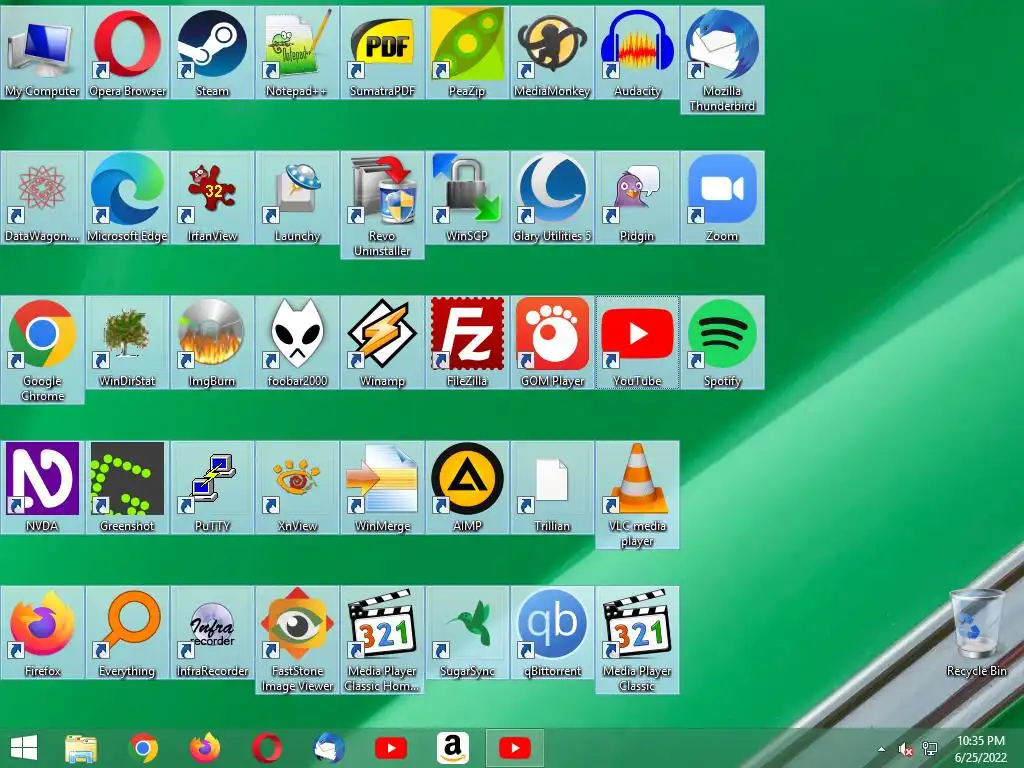Click the Google Chrome desktop icon
Image resolution: width=1024 pixels, height=768 pixels.
[x=42, y=350]
